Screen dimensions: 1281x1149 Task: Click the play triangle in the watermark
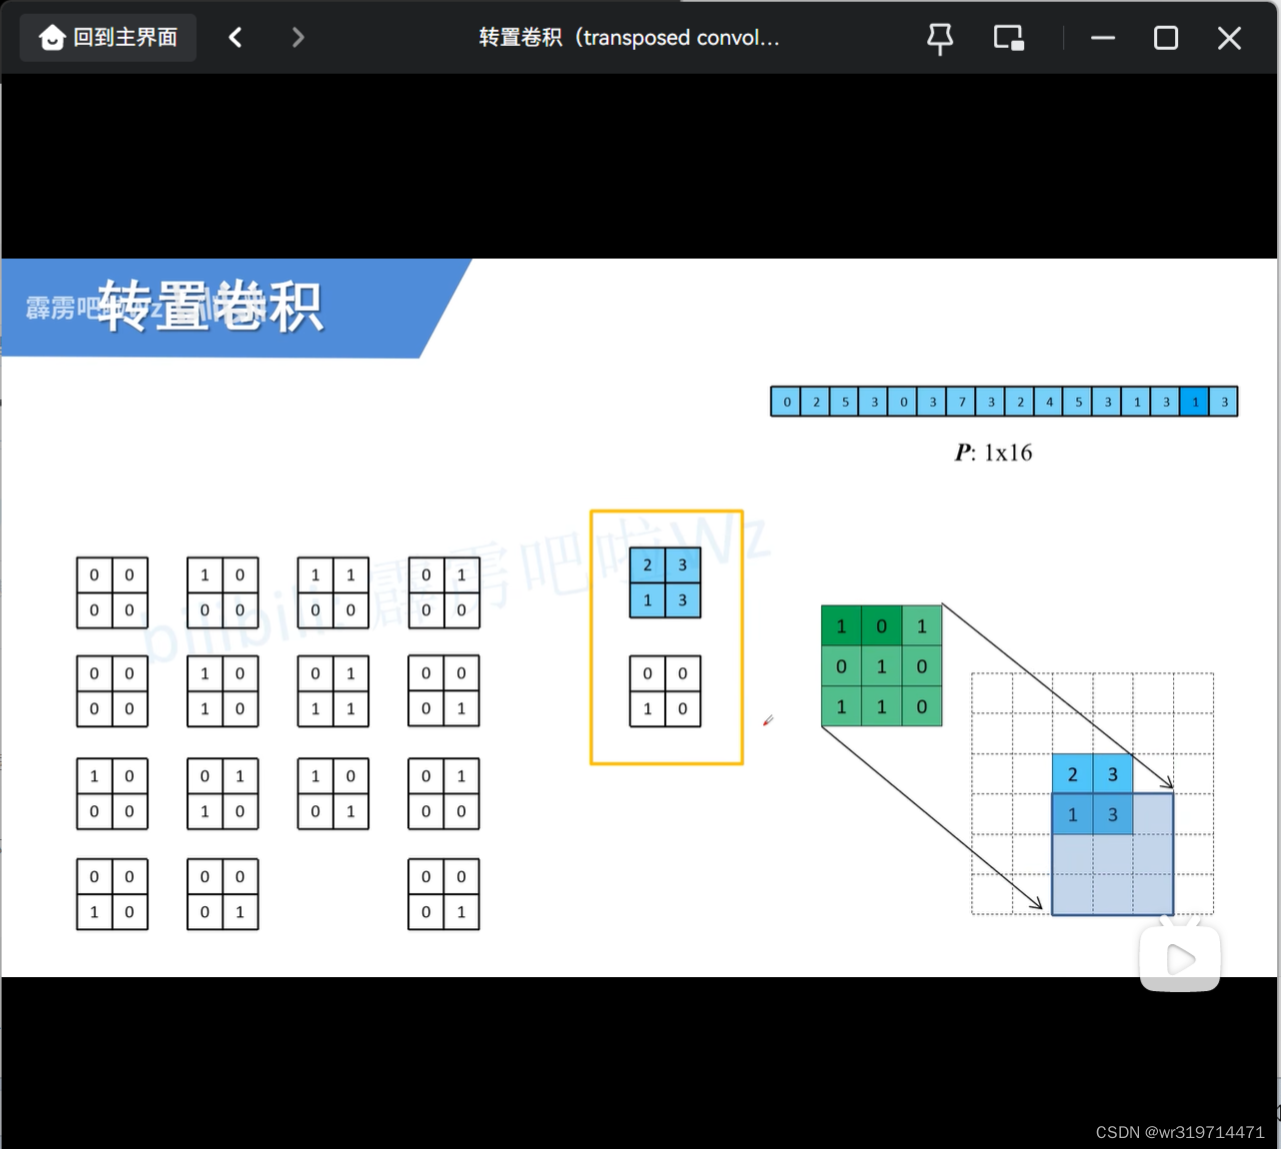coord(1181,959)
